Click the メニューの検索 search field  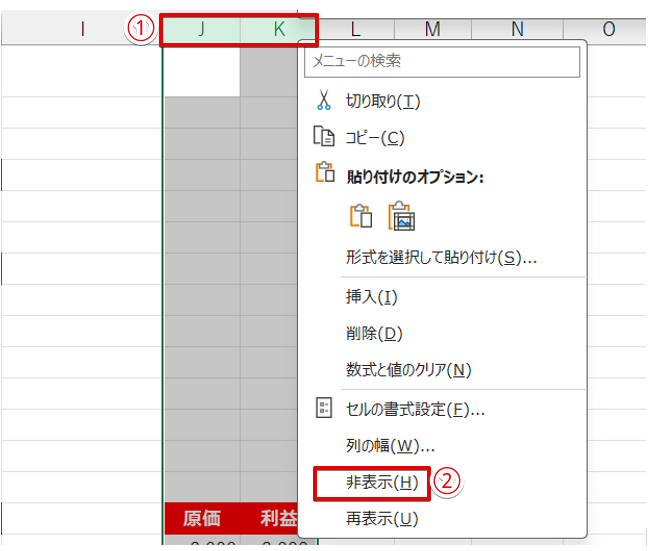tap(442, 62)
